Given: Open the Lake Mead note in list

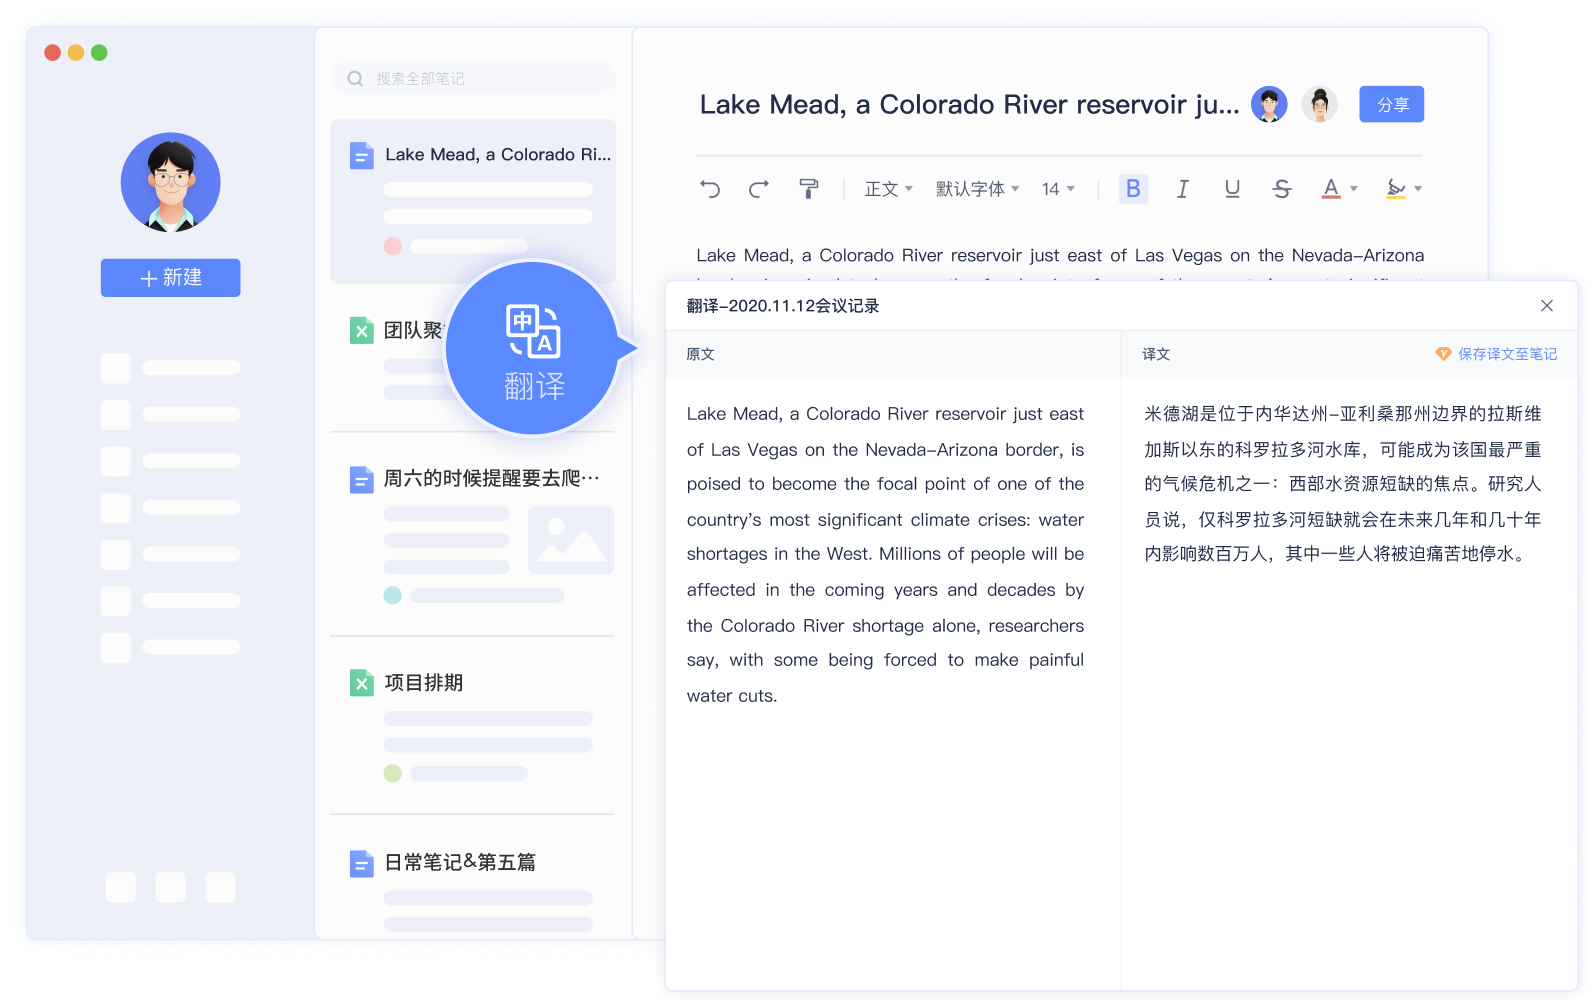Looking at the screenshot, I should pyautogui.click(x=473, y=201).
